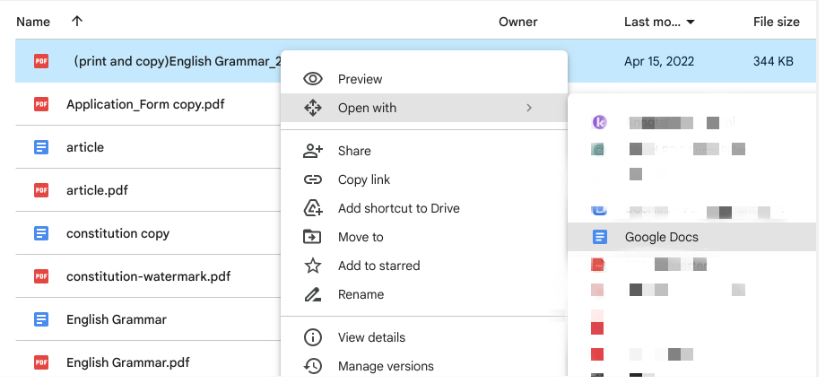The height and width of the screenshot is (377, 819).
Task: Click PDF icon of Application_Form copy.pdf
Action: [x=41, y=104]
